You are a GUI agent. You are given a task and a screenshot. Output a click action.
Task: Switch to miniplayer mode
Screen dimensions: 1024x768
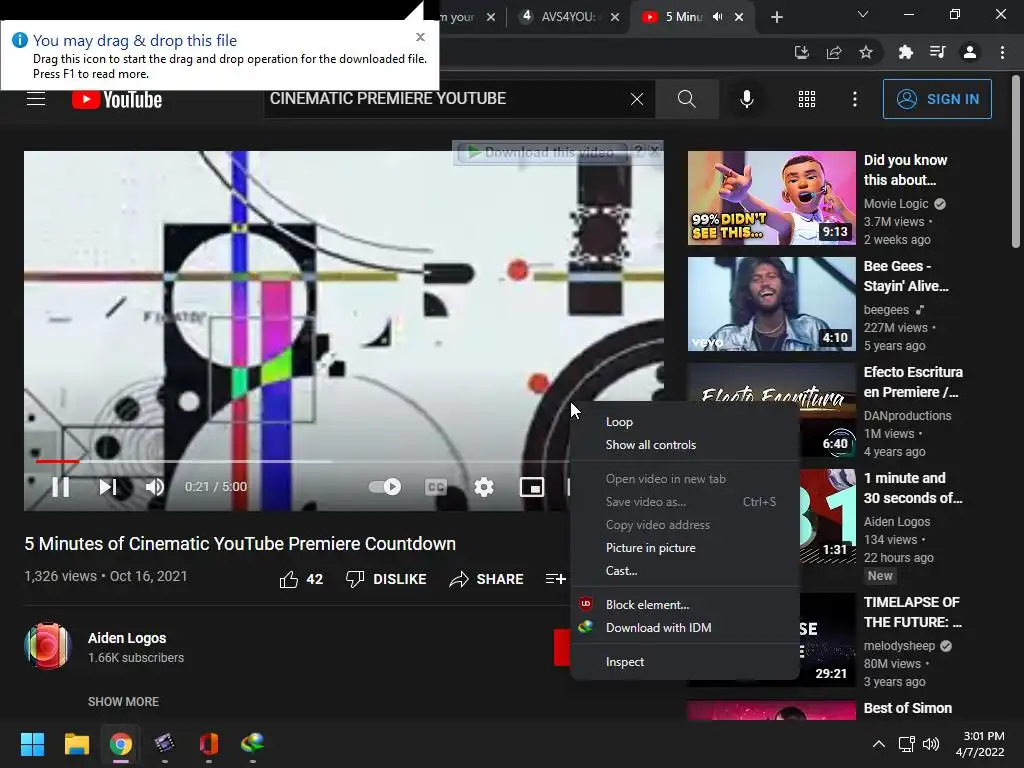point(532,487)
